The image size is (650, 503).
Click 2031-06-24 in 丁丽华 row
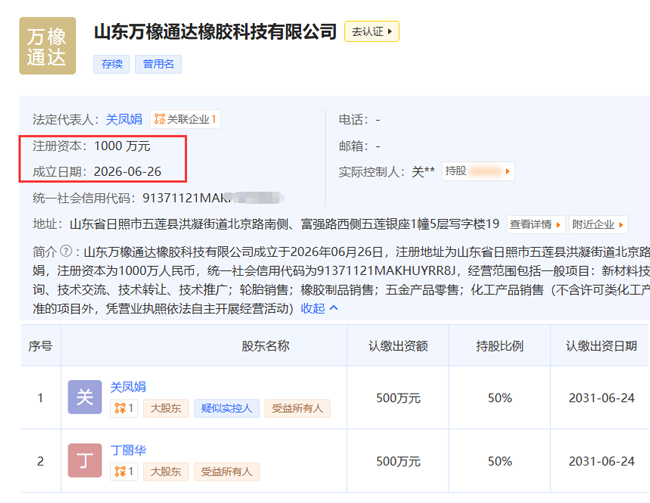pos(601,462)
